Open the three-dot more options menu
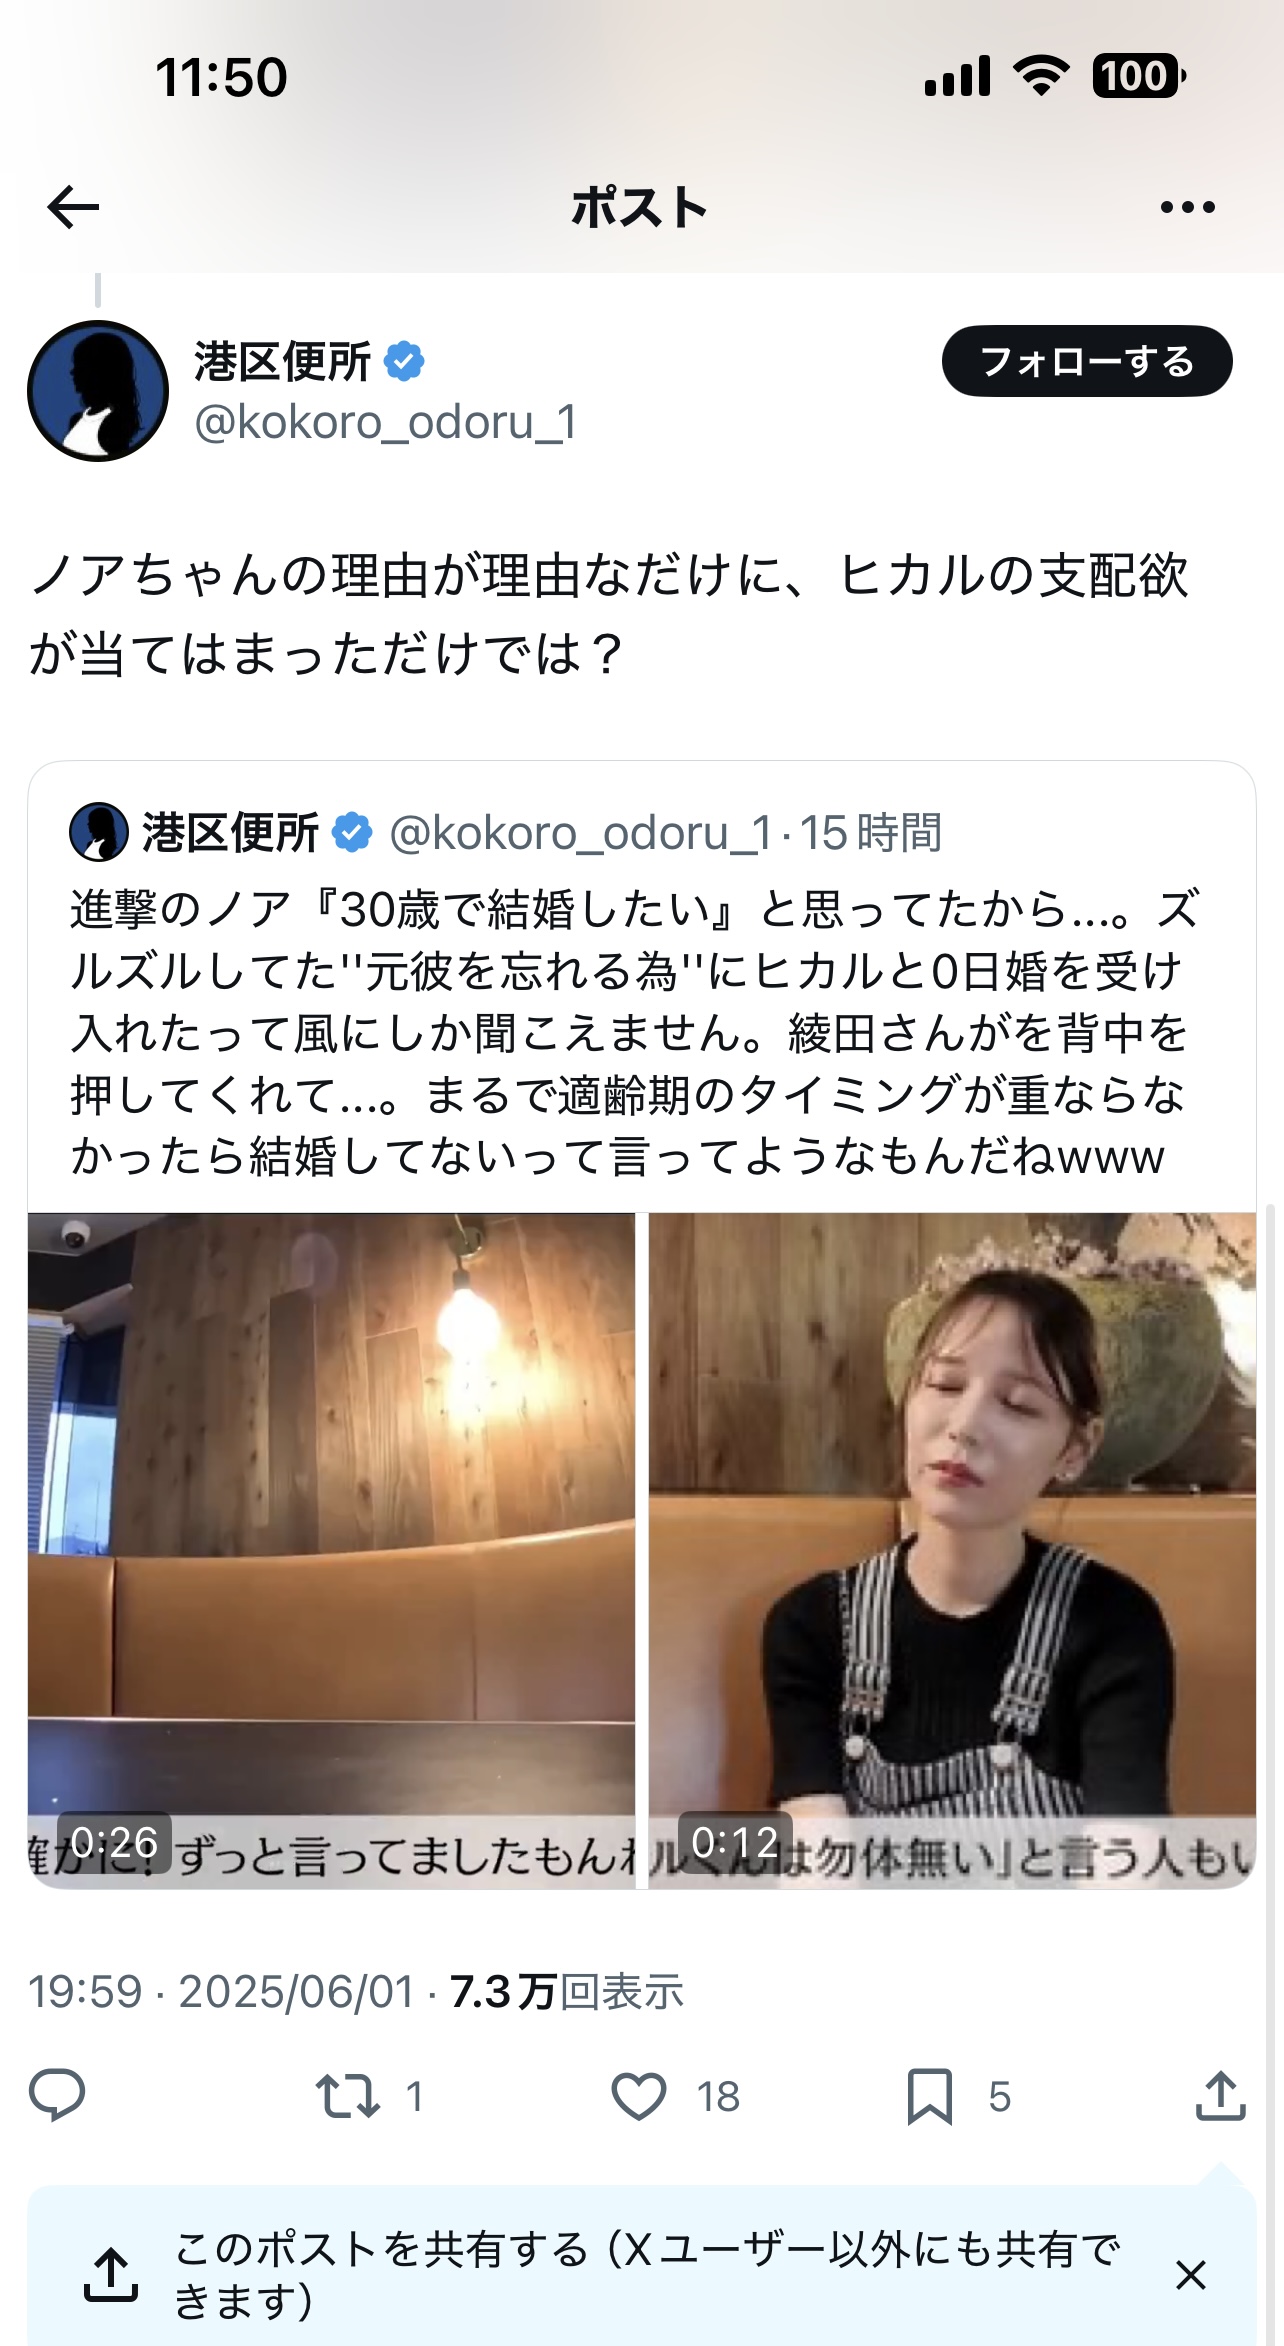 click(1187, 207)
